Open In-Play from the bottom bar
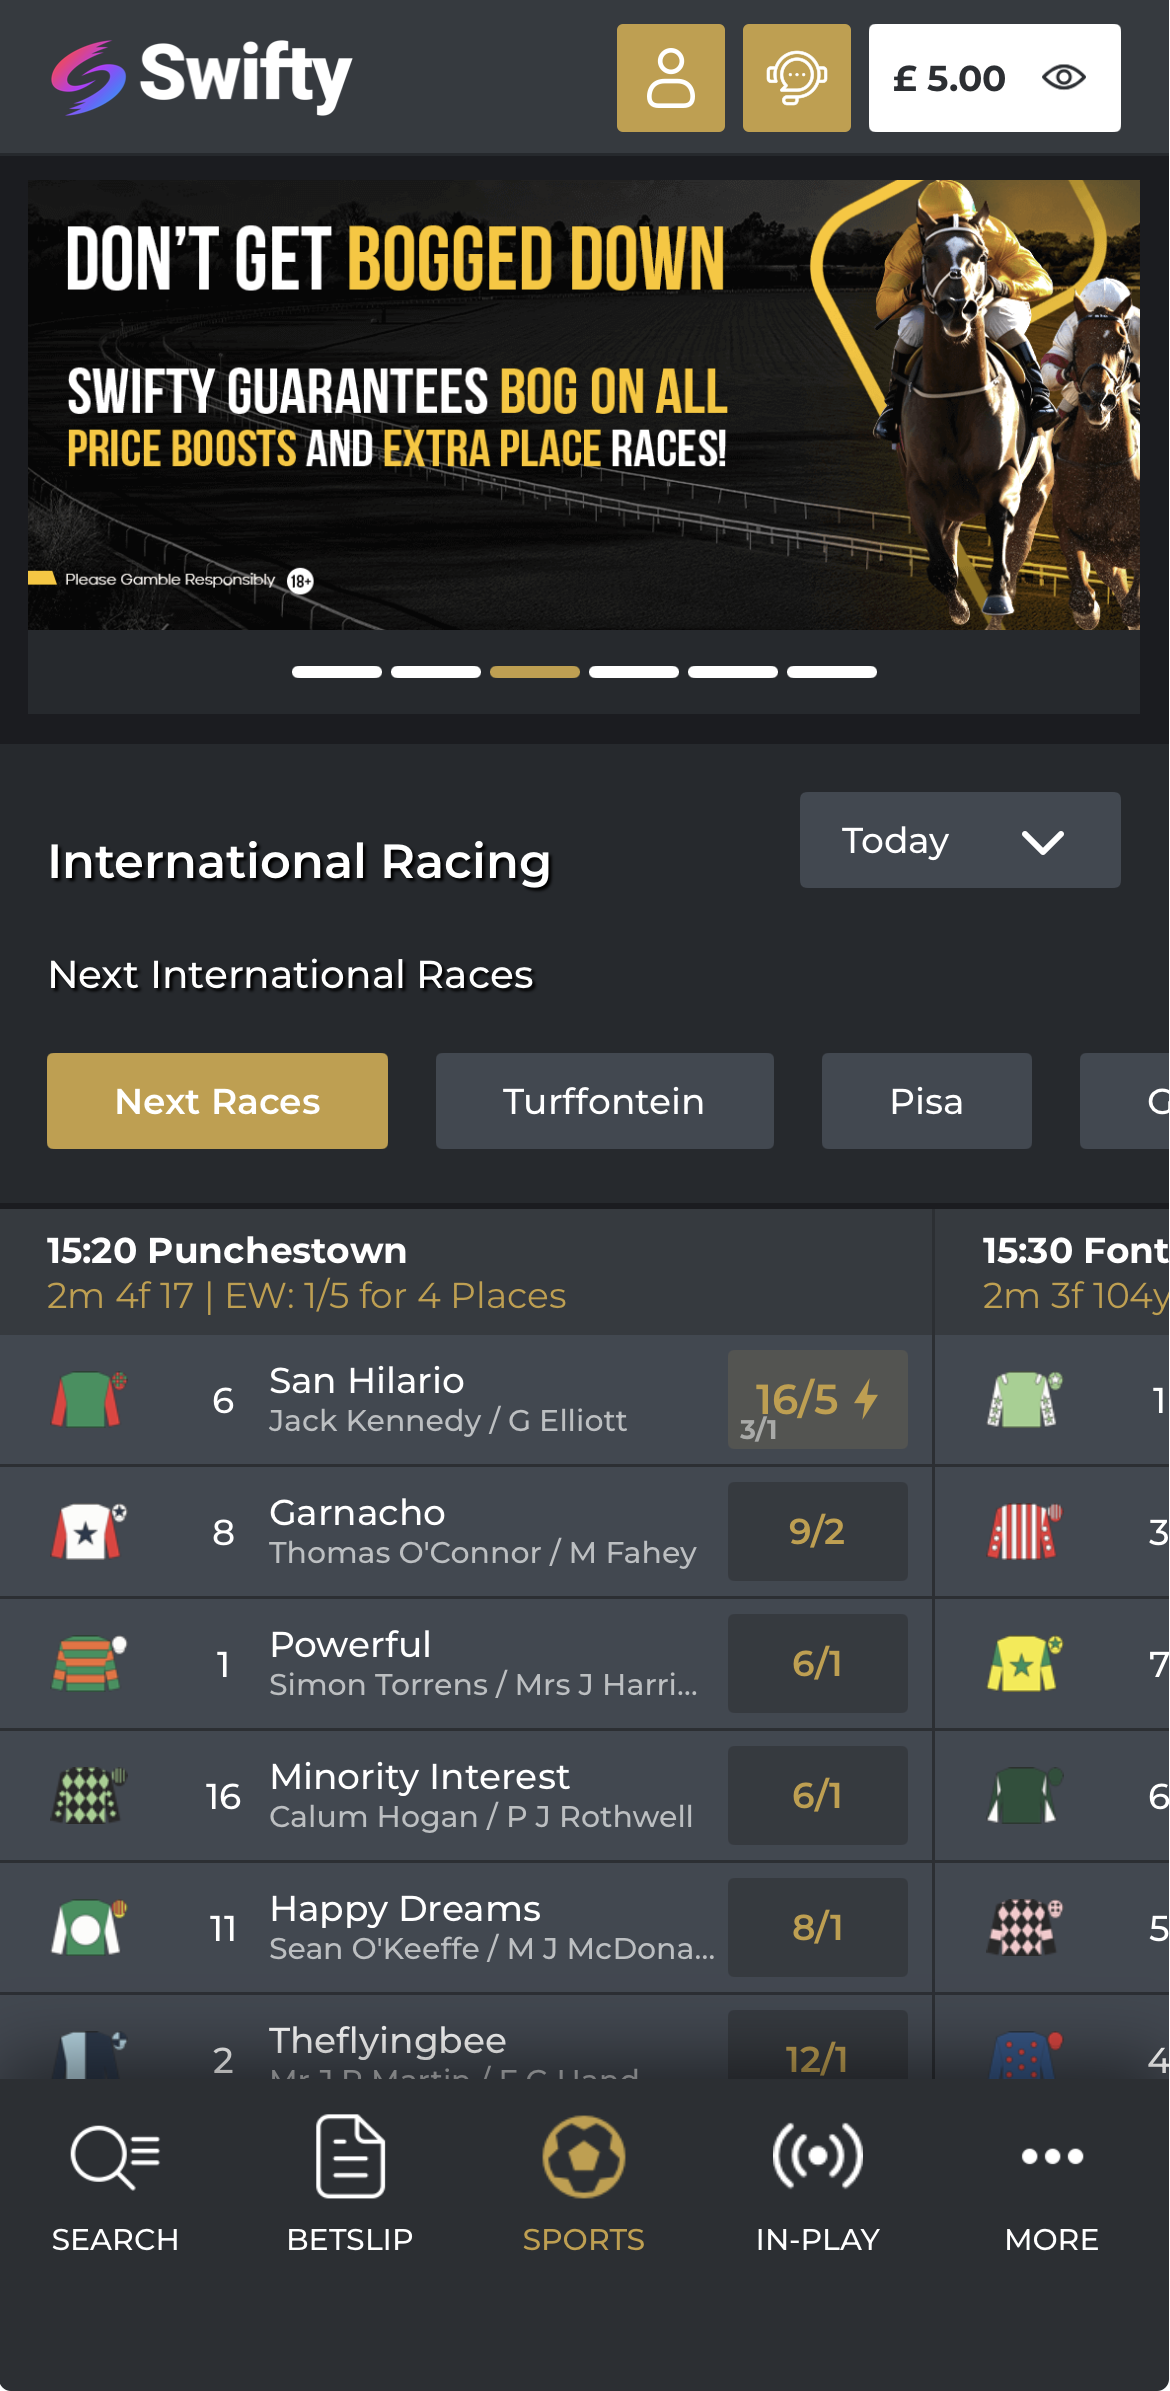1170x2391 pixels. pyautogui.click(x=819, y=2157)
